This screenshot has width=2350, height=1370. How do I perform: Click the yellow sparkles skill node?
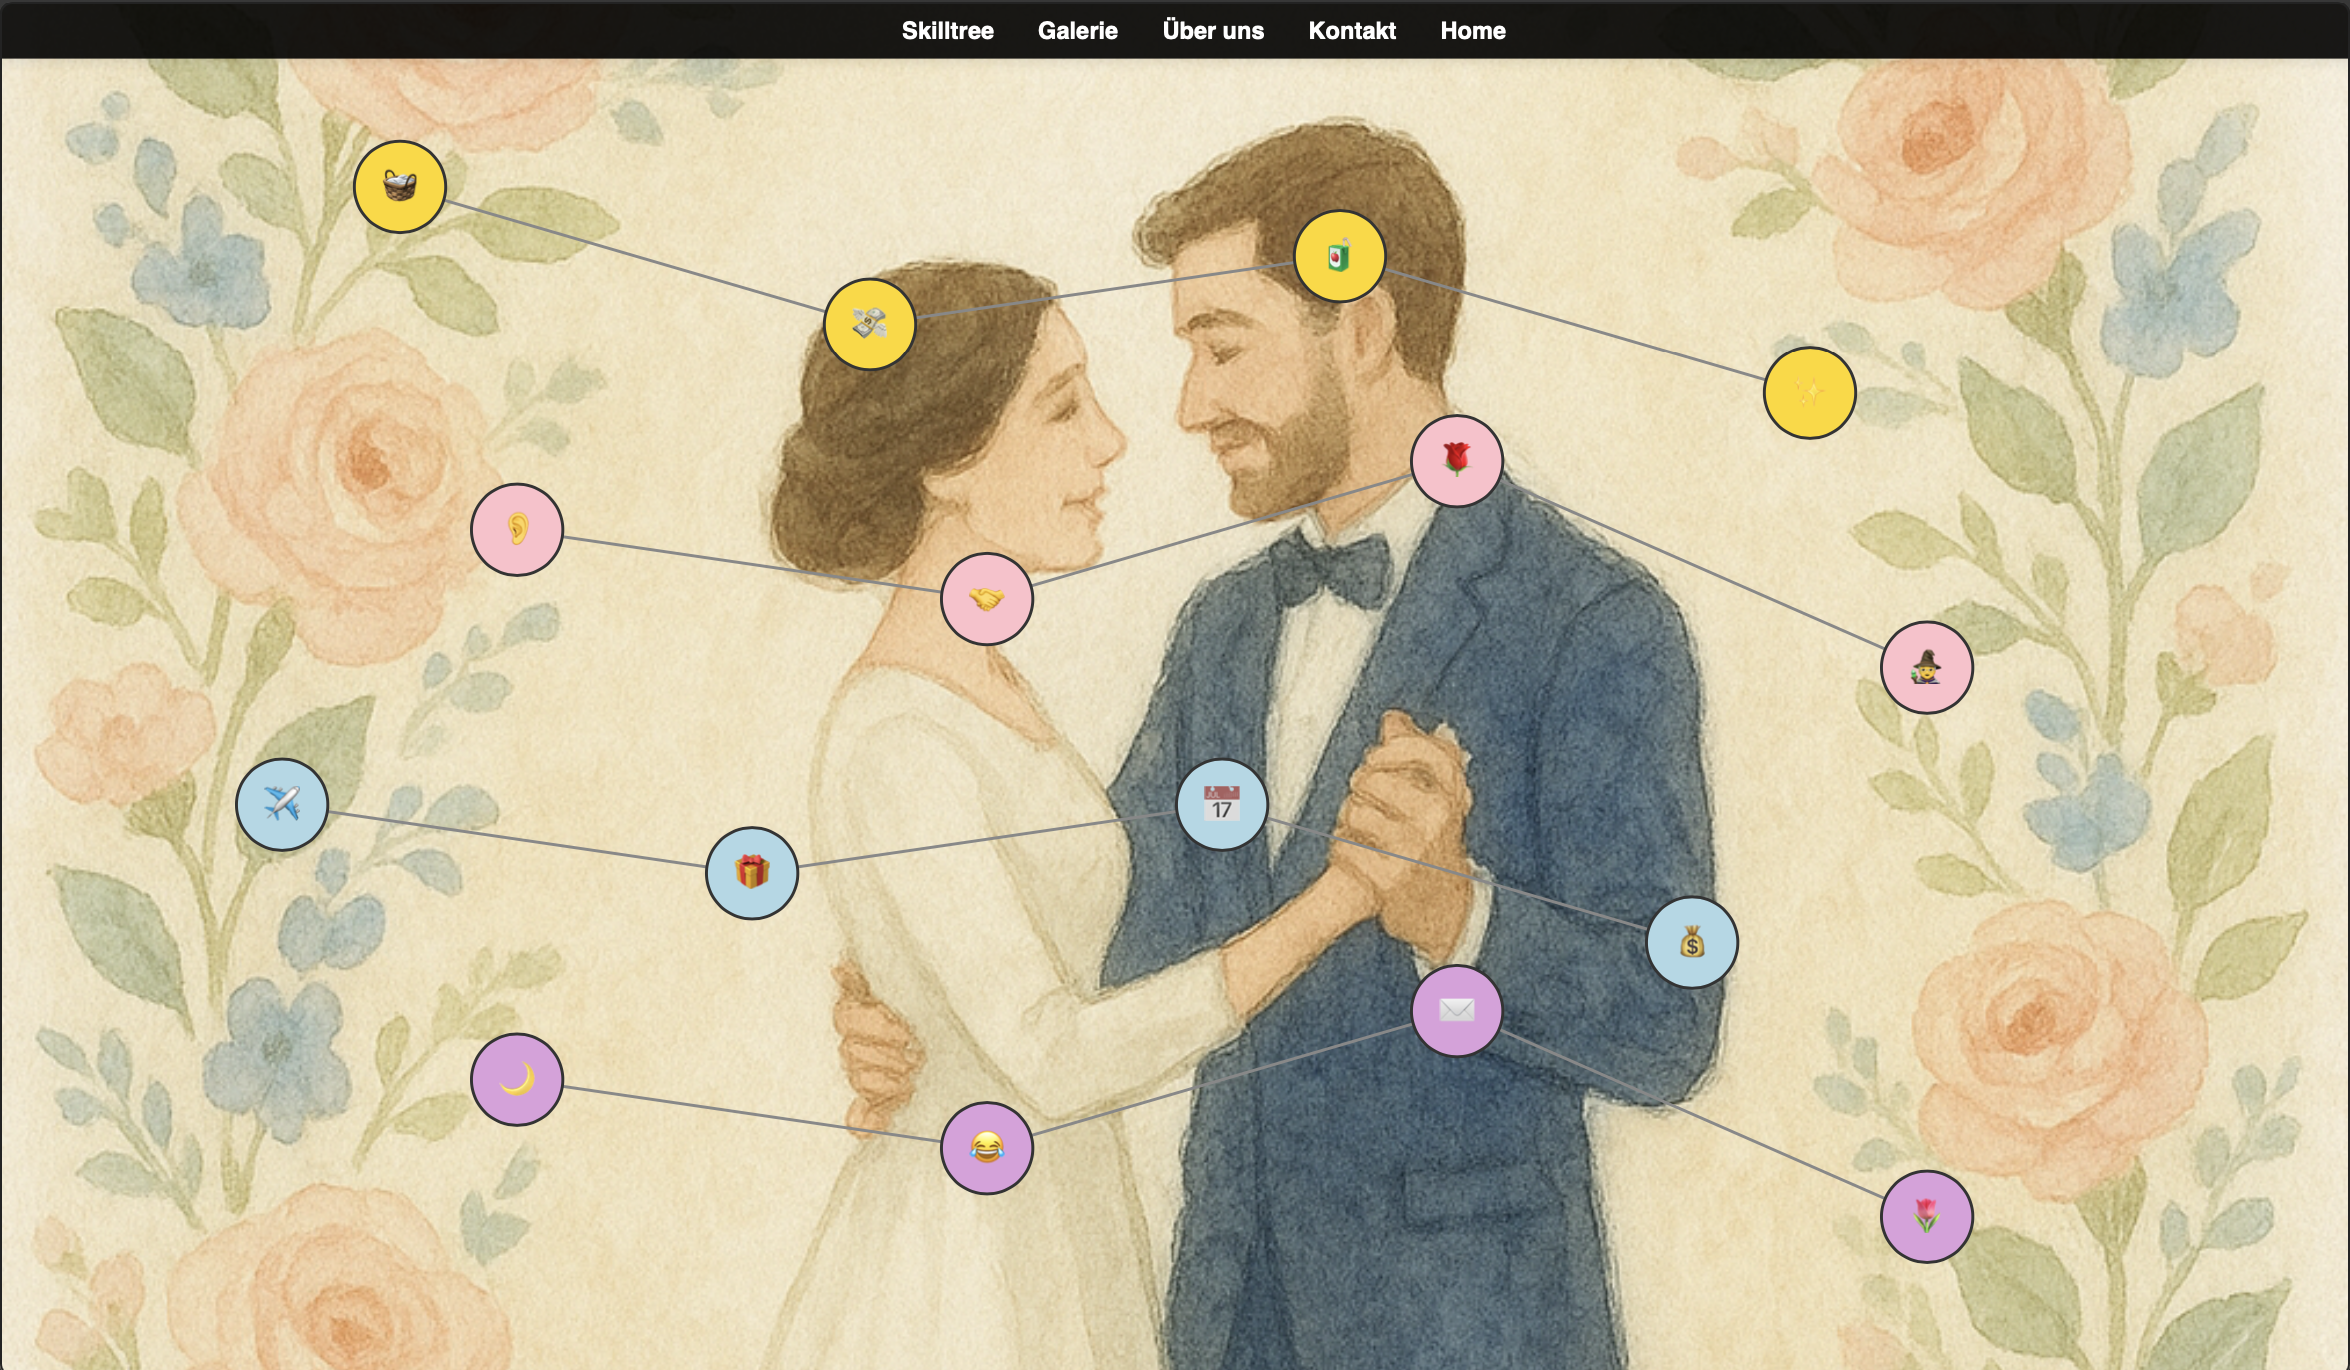click(x=1809, y=393)
